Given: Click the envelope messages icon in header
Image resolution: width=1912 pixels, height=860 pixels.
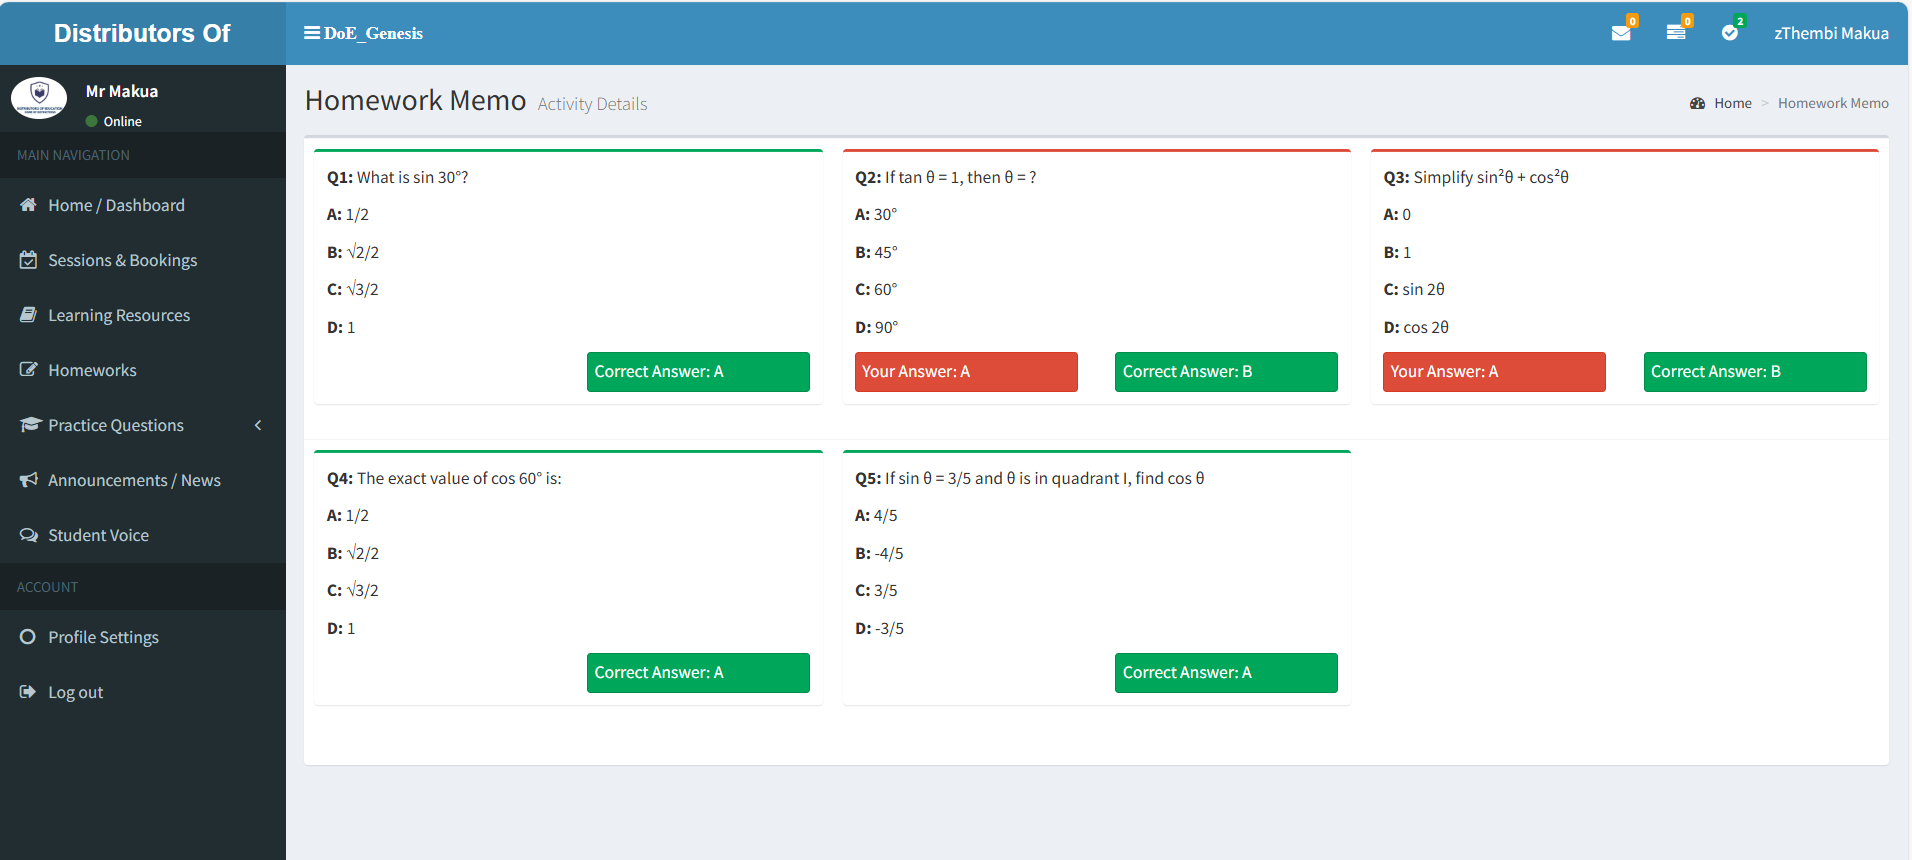Looking at the screenshot, I should pos(1621,33).
